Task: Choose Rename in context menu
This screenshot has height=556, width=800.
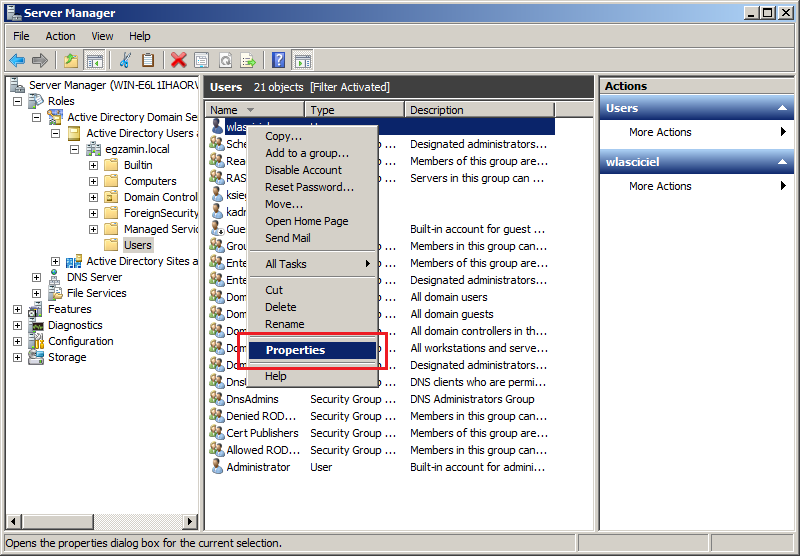Action: click(313, 324)
